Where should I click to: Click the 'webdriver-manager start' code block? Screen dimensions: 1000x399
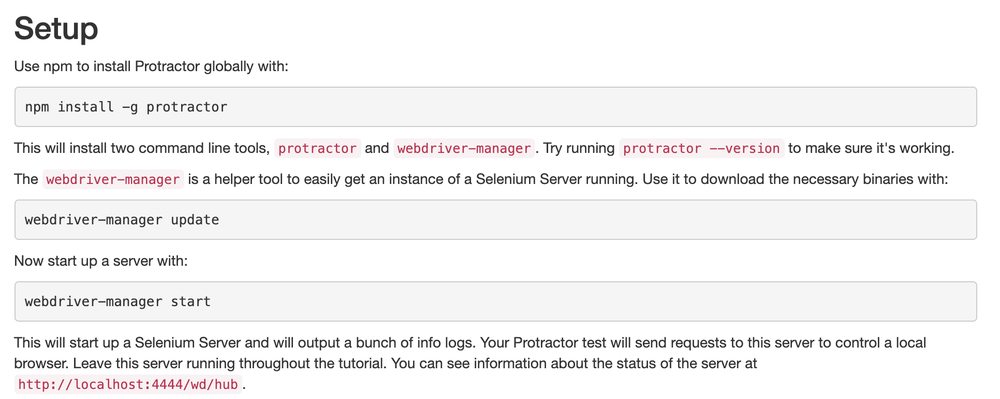point(496,301)
